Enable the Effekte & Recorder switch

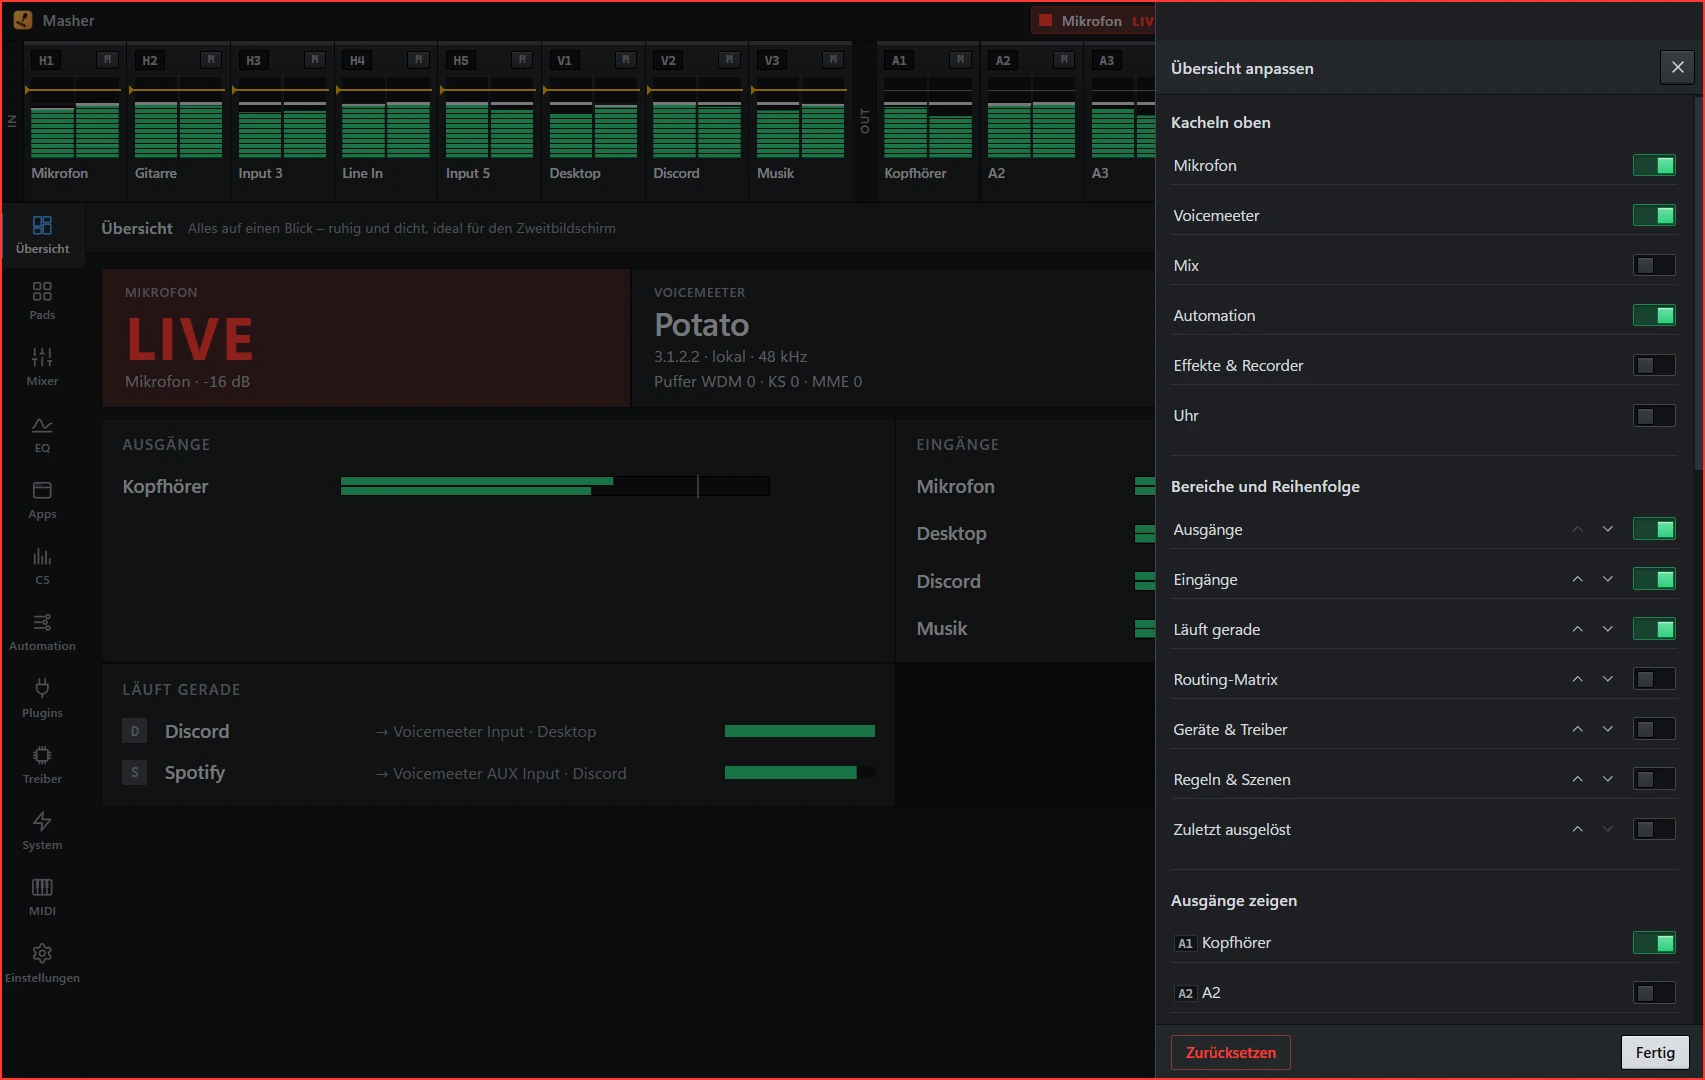(x=1654, y=365)
